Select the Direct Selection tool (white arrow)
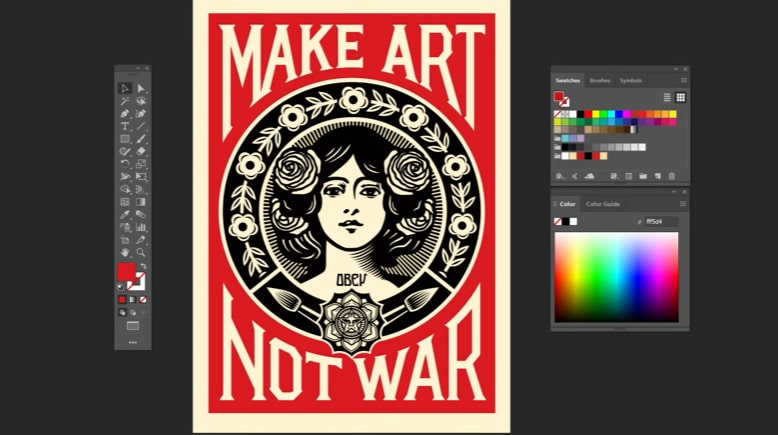Screen dimensions: 778x435 141,88
